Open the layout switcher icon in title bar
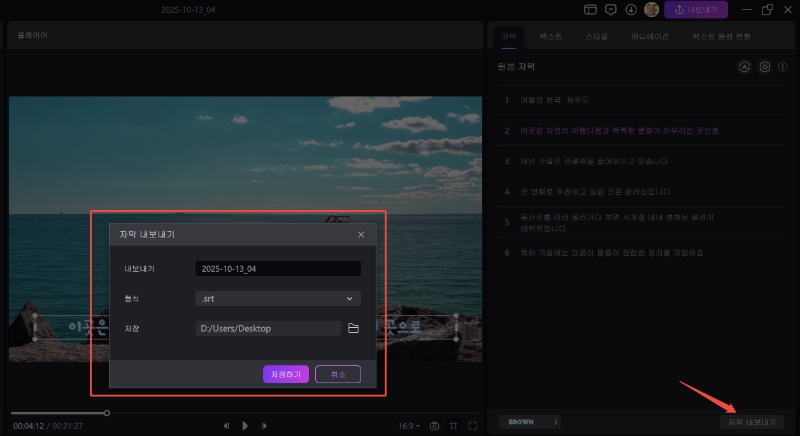800x436 pixels. pos(590,10)
